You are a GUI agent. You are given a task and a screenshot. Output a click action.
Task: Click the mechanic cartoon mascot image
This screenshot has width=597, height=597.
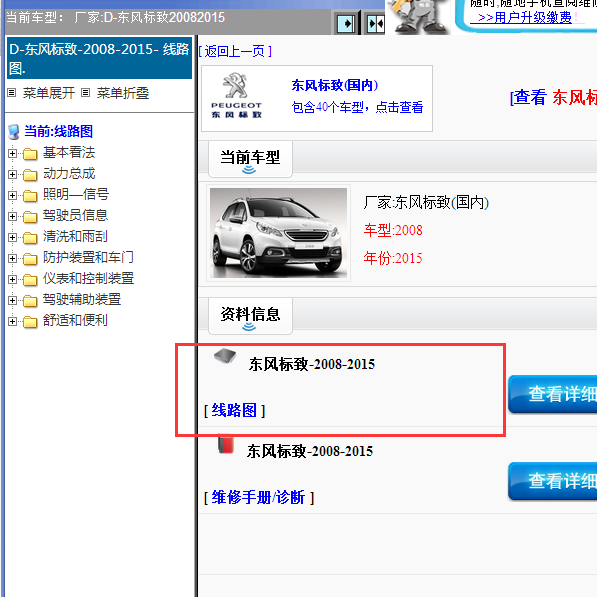(x=419, y=16)
